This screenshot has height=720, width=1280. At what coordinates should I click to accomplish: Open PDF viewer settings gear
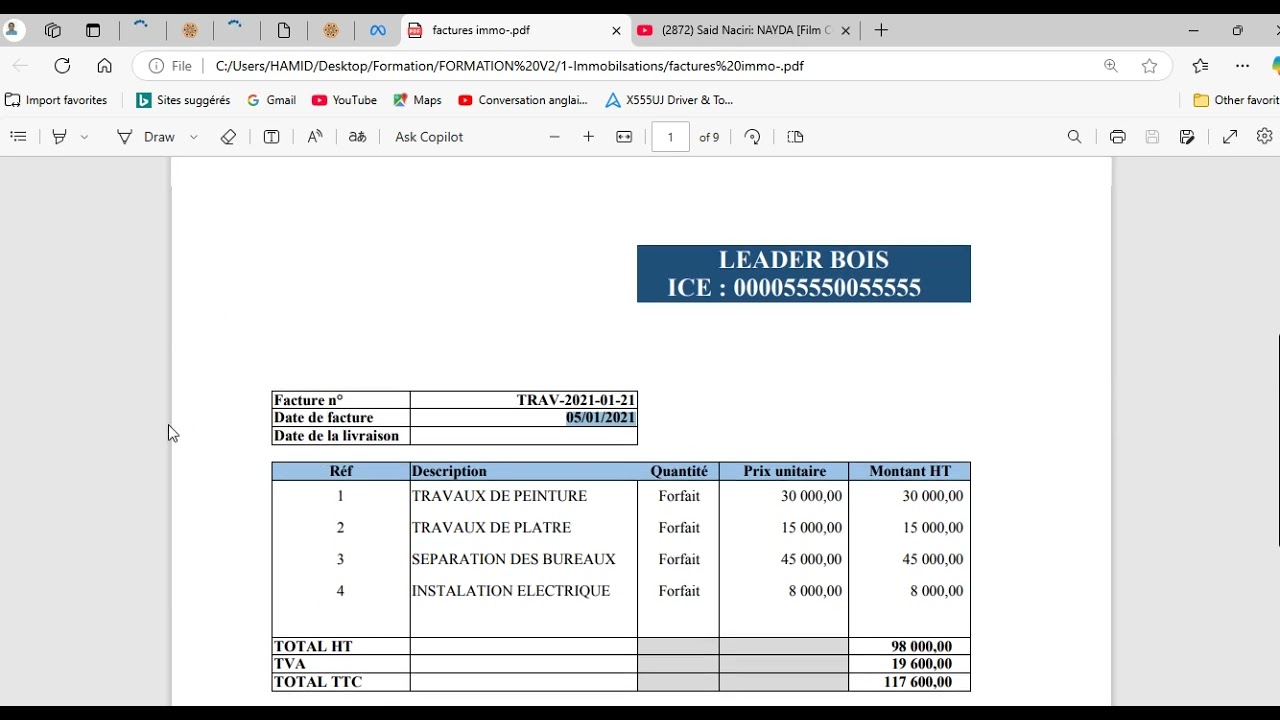pyautogui.click(x=1265, y=137)
